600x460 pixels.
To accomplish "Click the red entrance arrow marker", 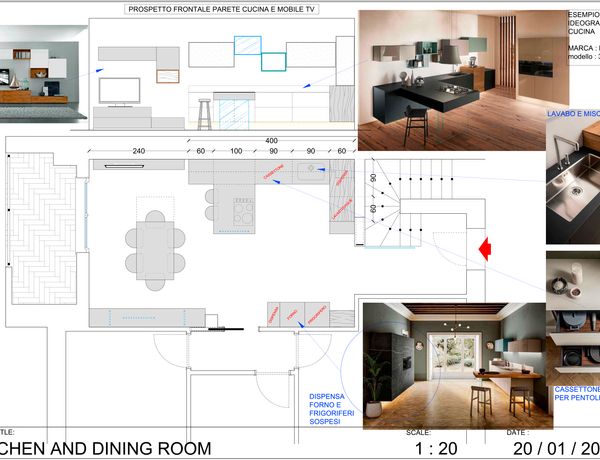I will [x=486, y=248].
